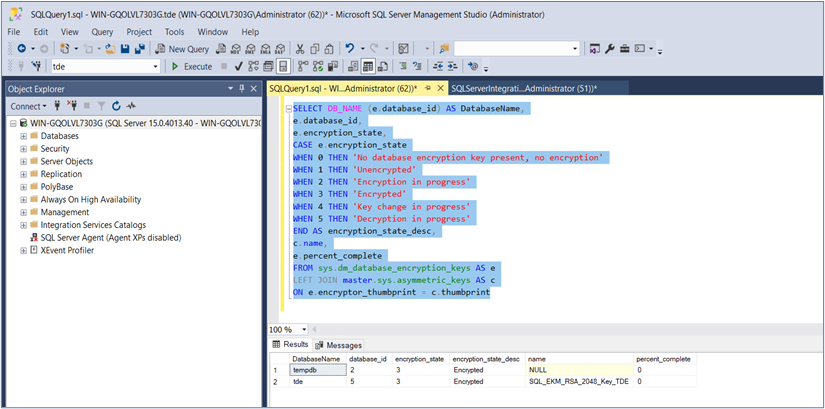Expand the Databases folder
Viewport: 825px width, 409px height.
(23, 136)
